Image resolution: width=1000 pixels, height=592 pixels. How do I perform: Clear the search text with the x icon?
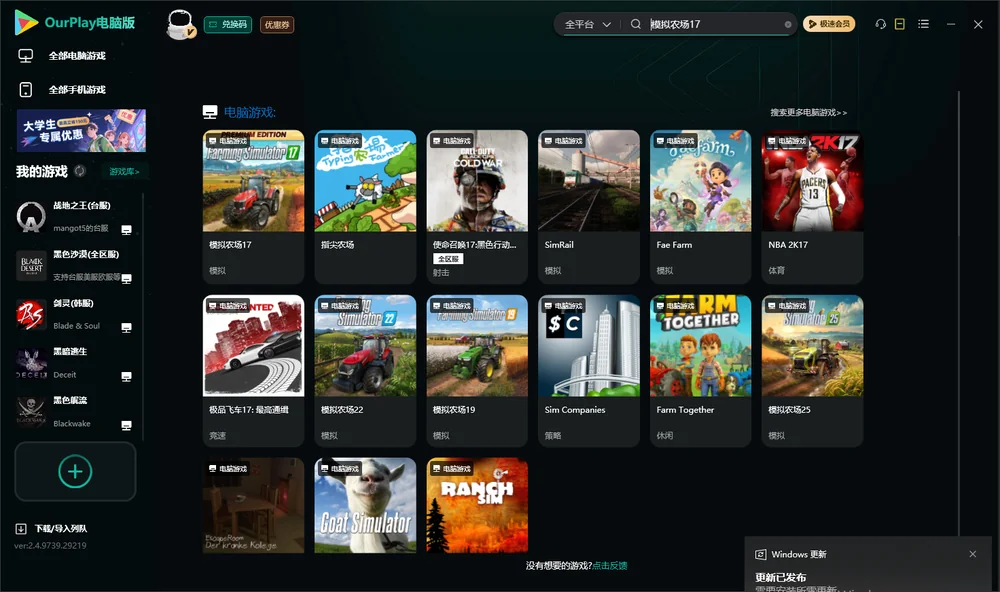(x=788, y=24)
